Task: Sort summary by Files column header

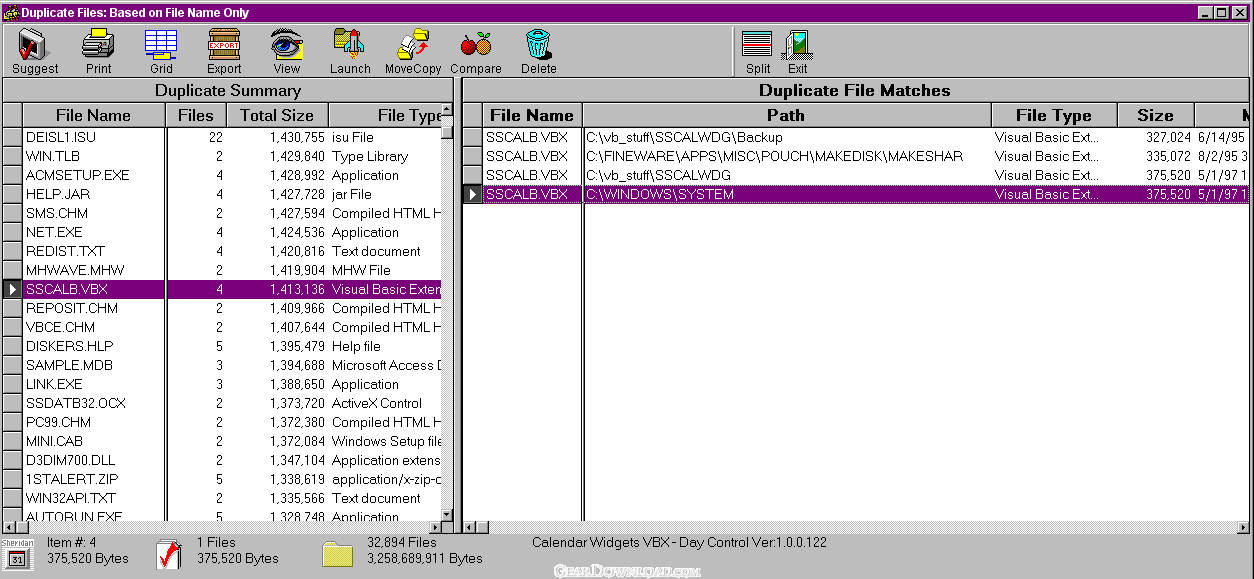Action: coord(196,115)
